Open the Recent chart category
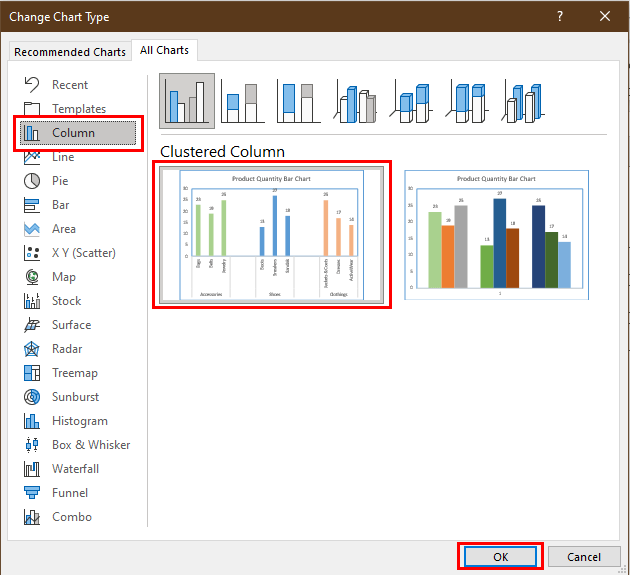This screenshot has height=575, width=630. pyautogui.click(x=78, y=85)
